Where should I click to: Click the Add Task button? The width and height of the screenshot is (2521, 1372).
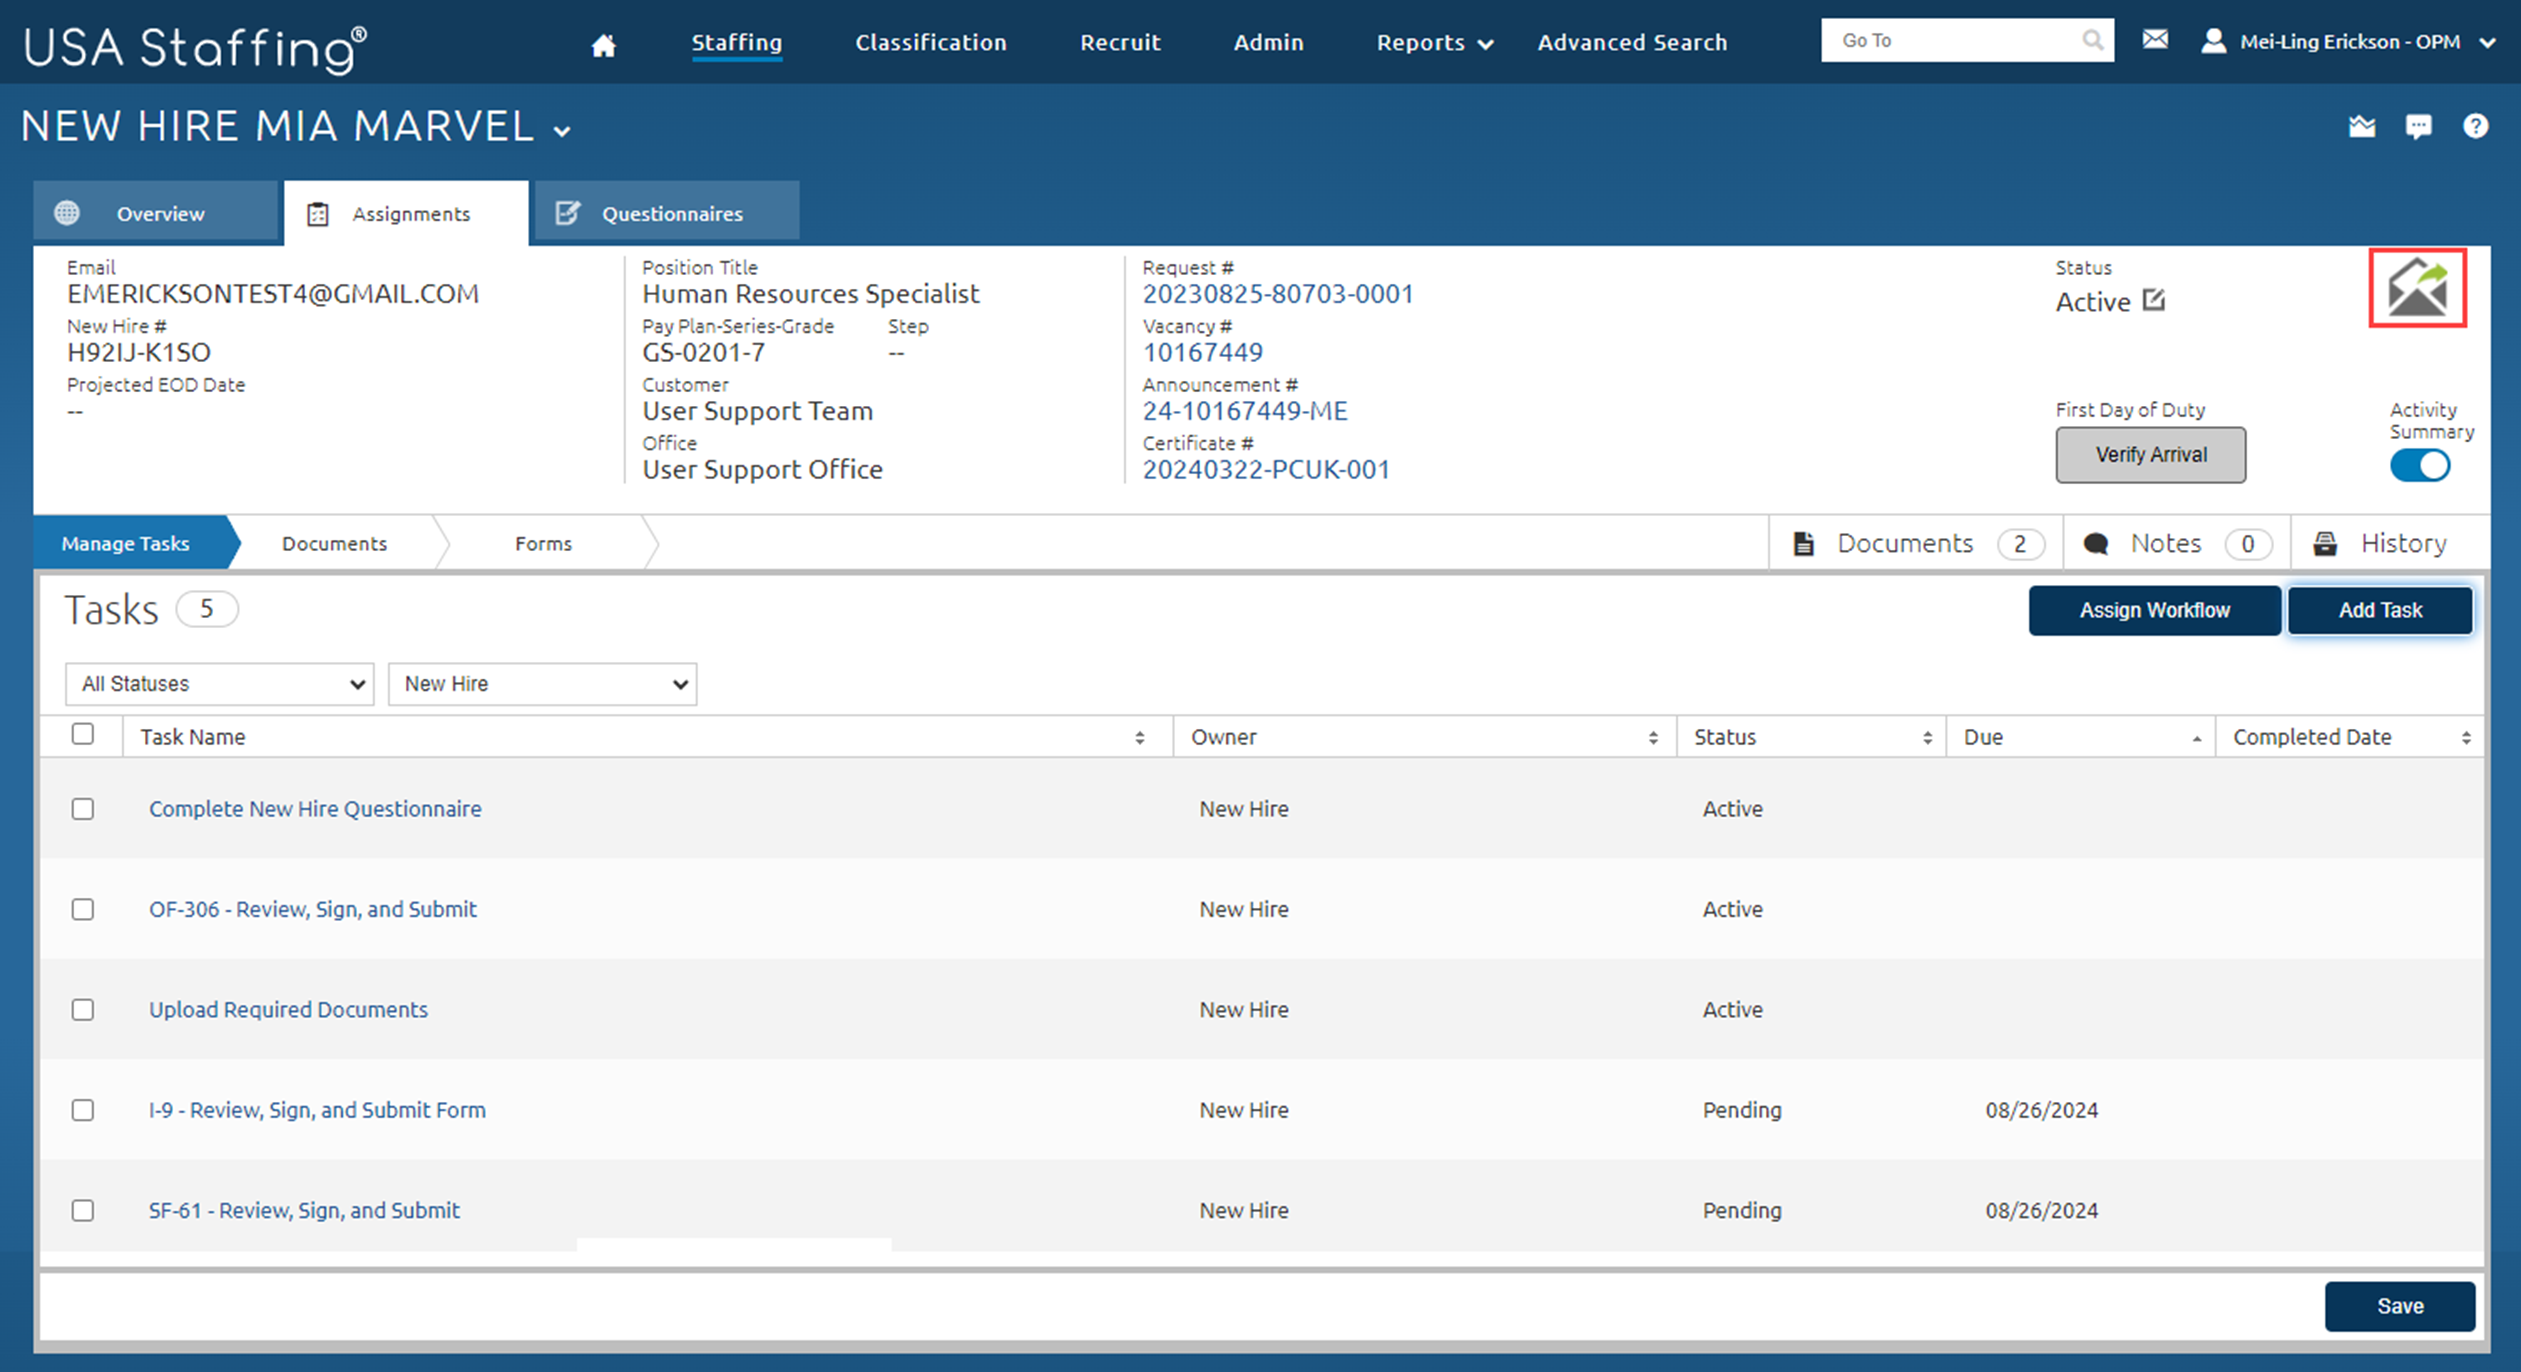2379,610
